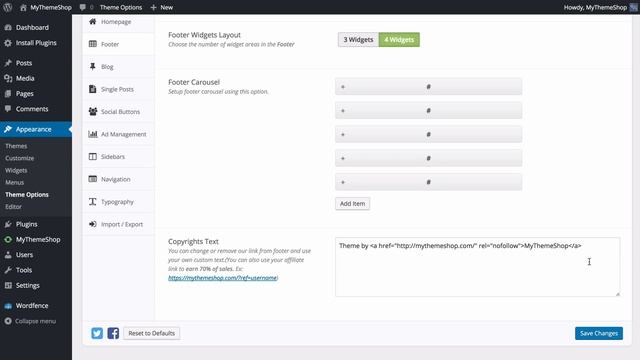Image resolution: width=640 pixels, height=360 pixels.
Task: Open the Single Posts options tab
Action: click(x=118, y=89)
